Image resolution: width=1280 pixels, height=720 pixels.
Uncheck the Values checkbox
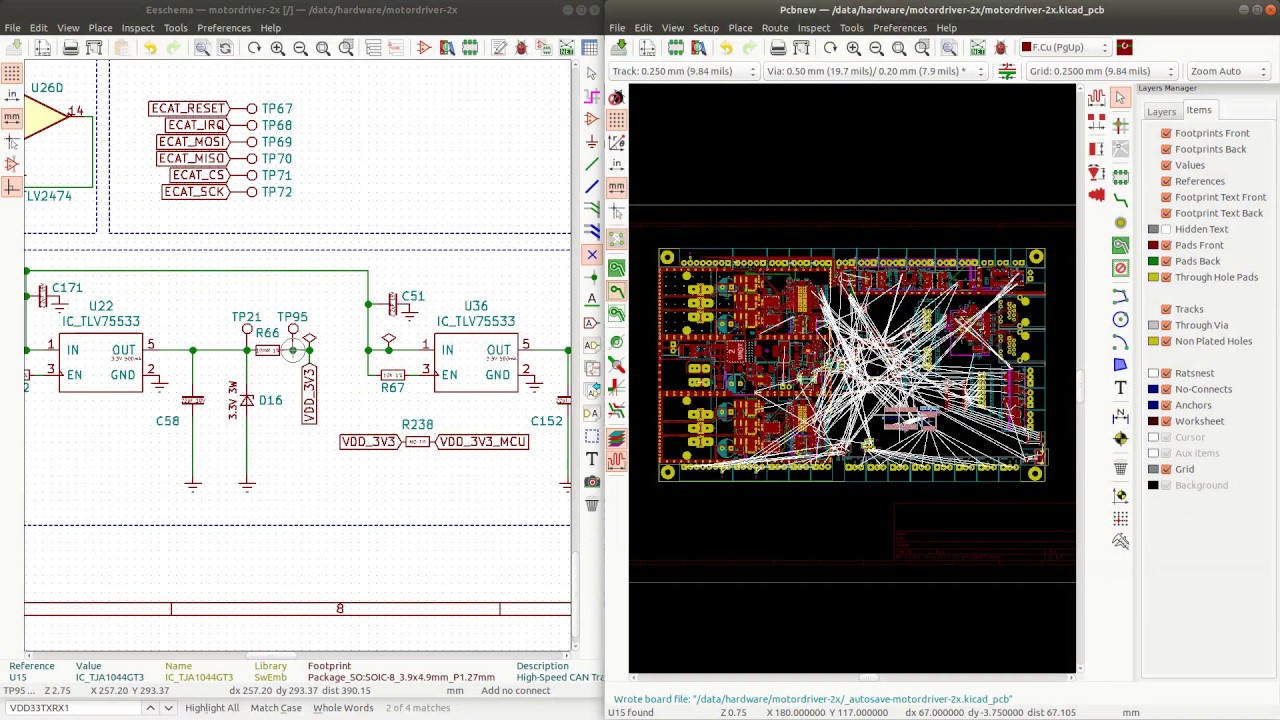click(x=1166, y=165)
